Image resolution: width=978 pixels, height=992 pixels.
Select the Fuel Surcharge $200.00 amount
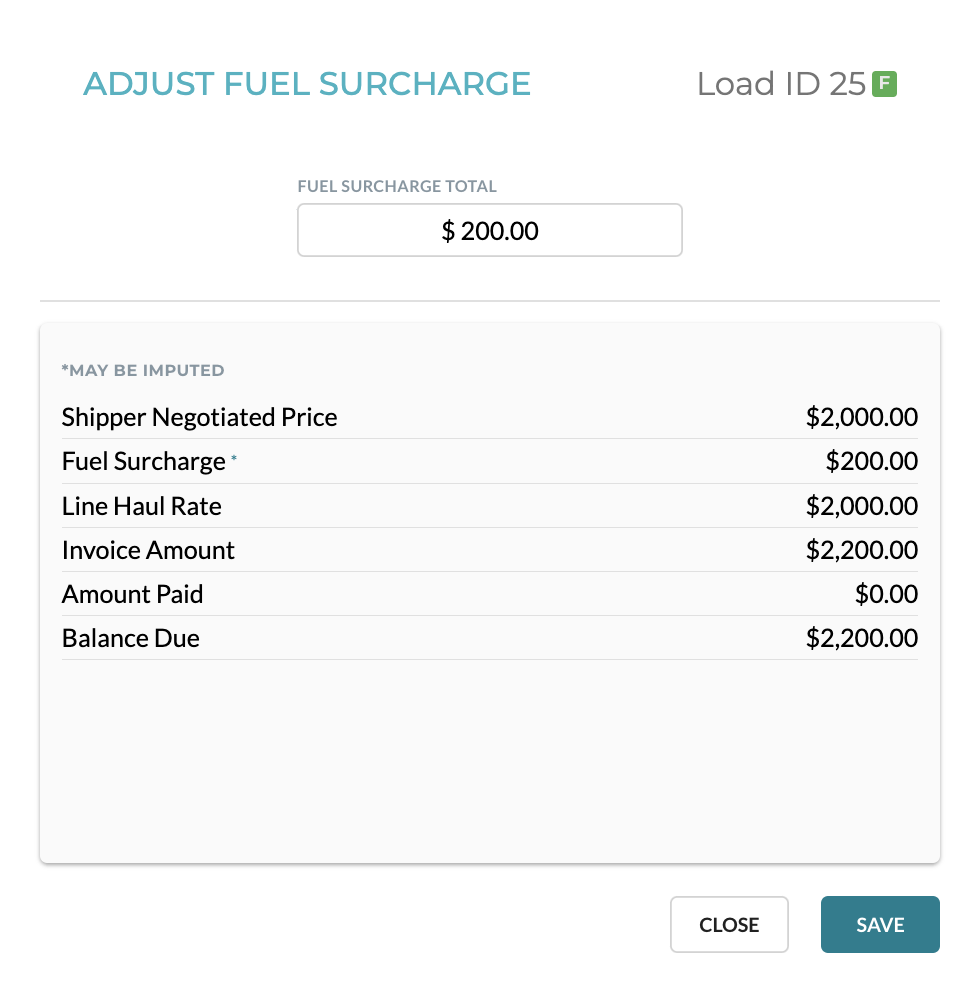(871, 461)
